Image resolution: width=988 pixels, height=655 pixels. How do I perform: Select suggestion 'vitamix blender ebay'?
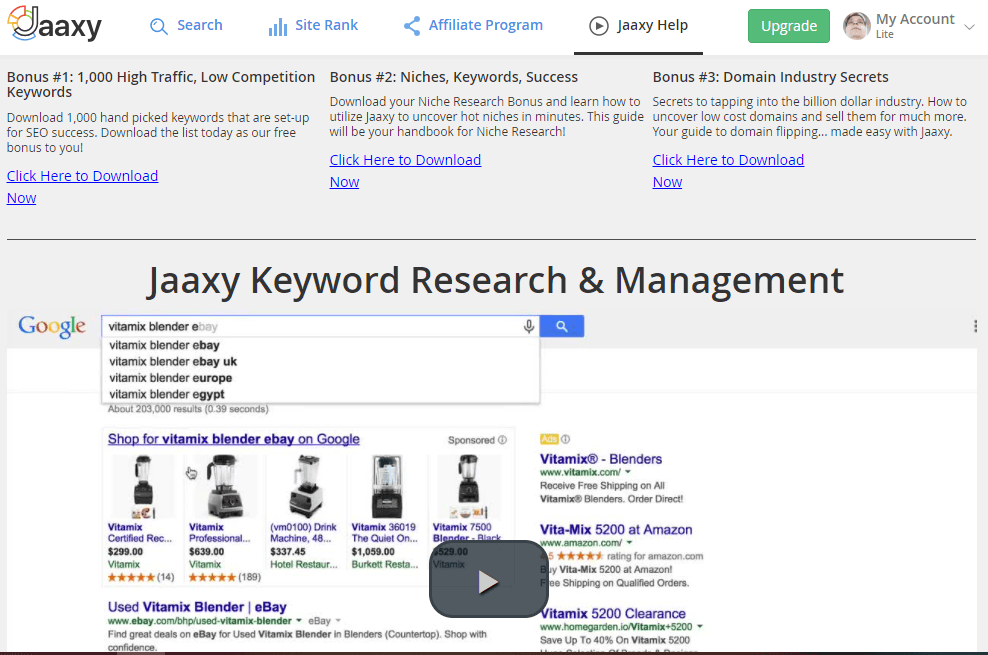(x=164, y=345)
